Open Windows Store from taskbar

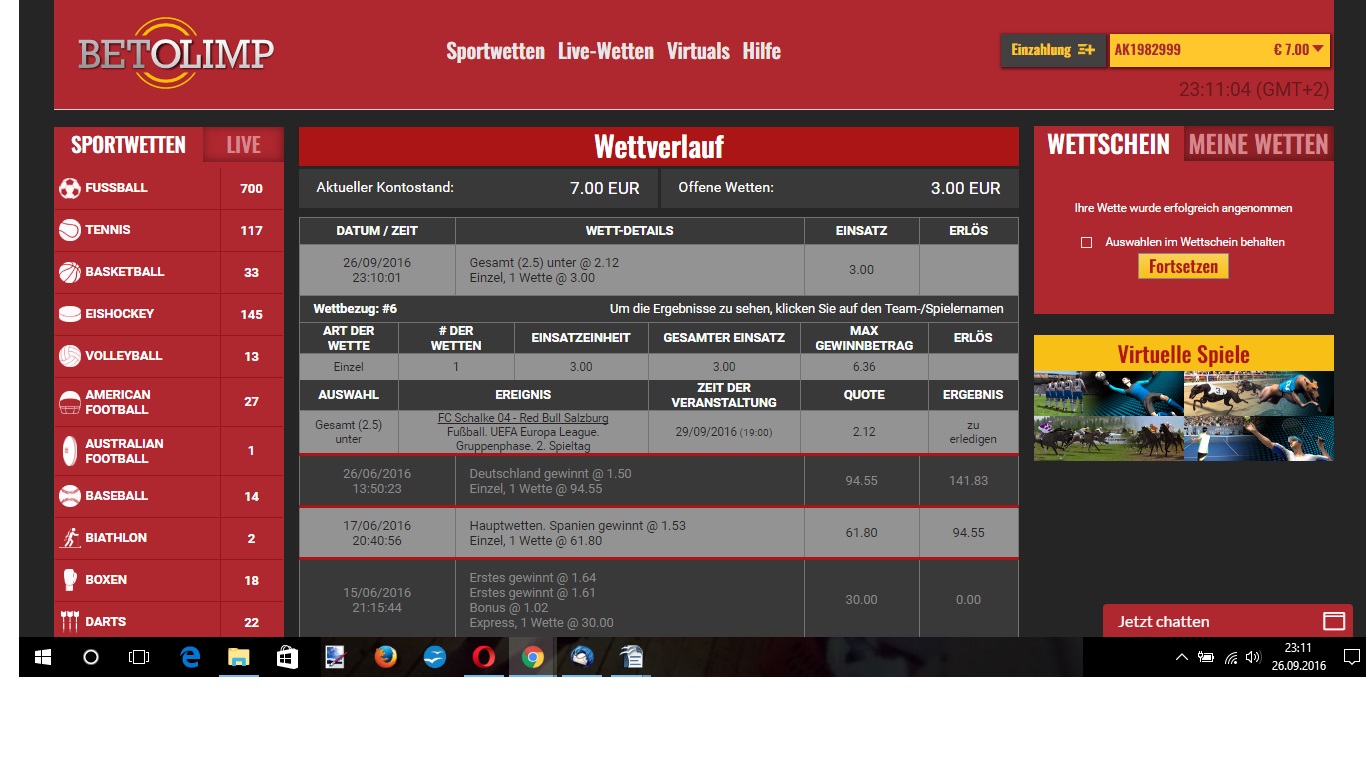[x=287, y=657]
